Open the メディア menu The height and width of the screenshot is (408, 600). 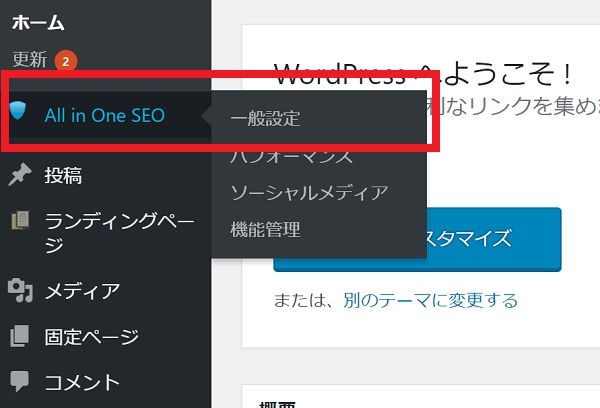83,291
